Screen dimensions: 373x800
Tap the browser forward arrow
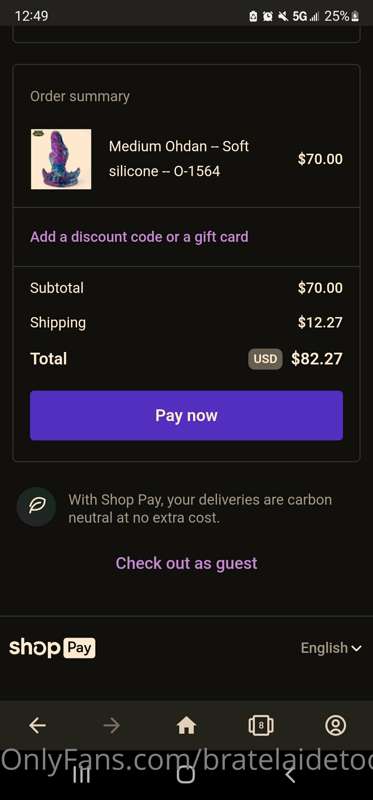[111, 725]
